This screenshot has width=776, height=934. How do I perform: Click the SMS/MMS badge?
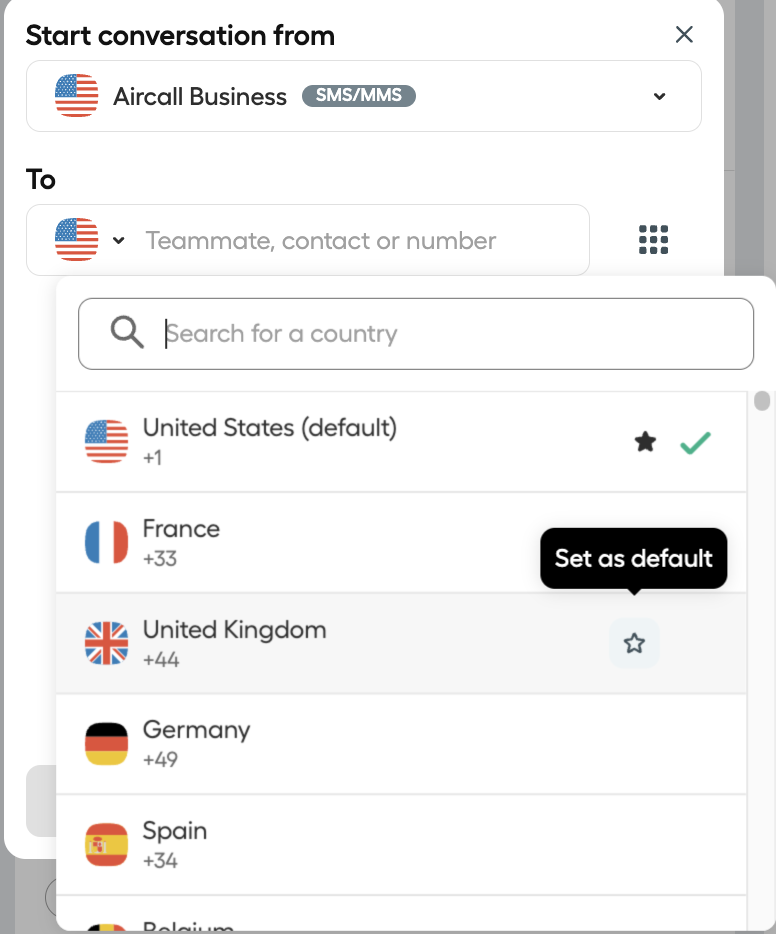point(359,95)
